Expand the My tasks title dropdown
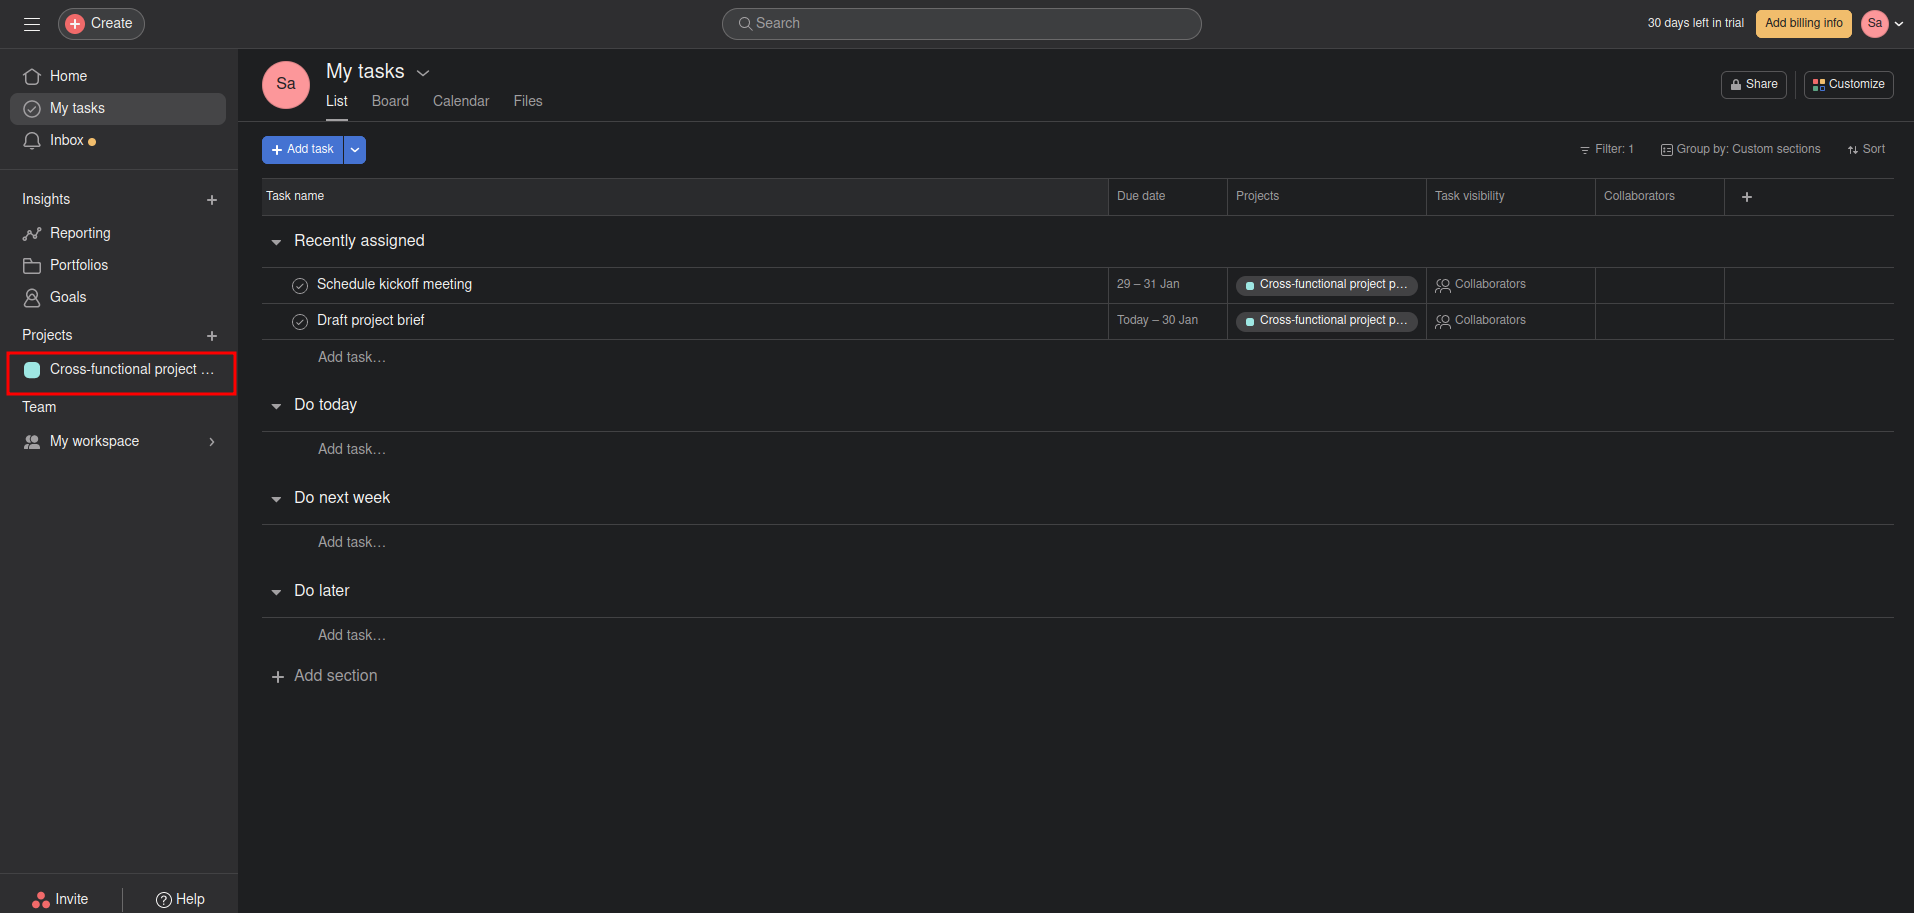 423,73
